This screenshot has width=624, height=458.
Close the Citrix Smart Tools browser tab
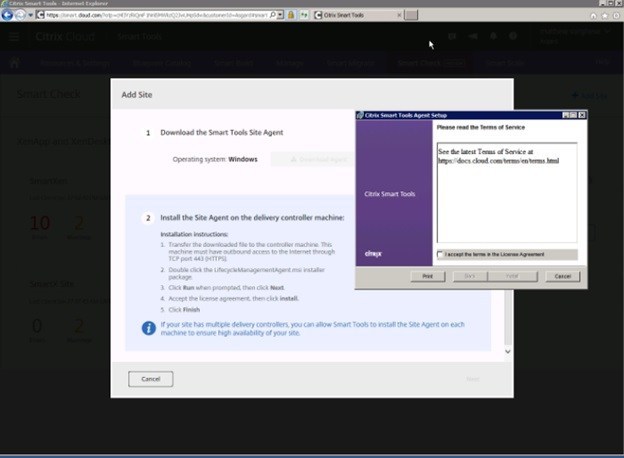pos(399,15)
